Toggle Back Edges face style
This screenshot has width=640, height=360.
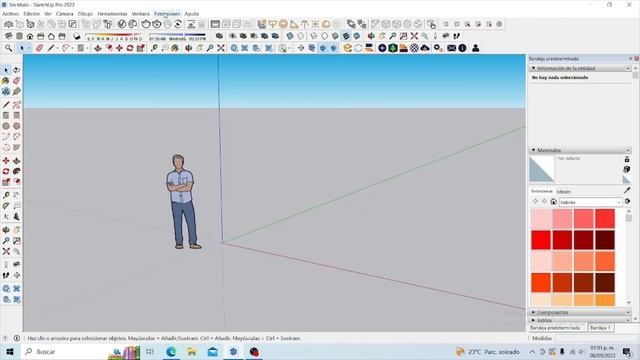click(300, 36)
